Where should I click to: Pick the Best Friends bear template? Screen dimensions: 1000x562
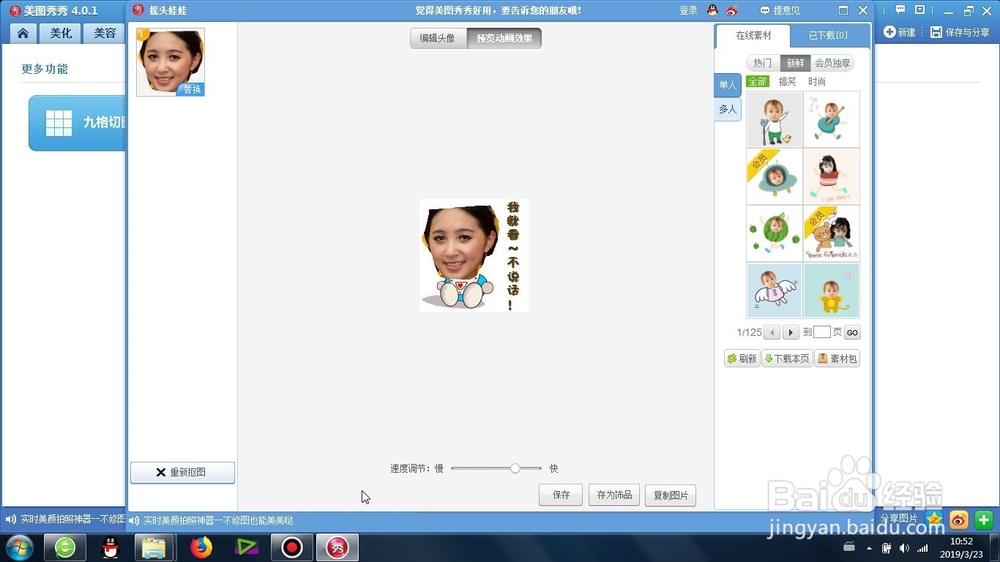[832, 233]
